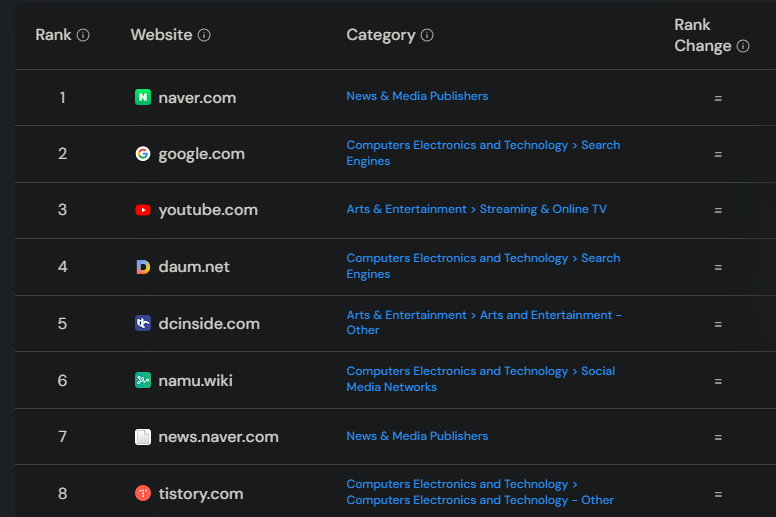776x517 pixels.
Task: Open the naver.com website link
Action: coord(197,97)
